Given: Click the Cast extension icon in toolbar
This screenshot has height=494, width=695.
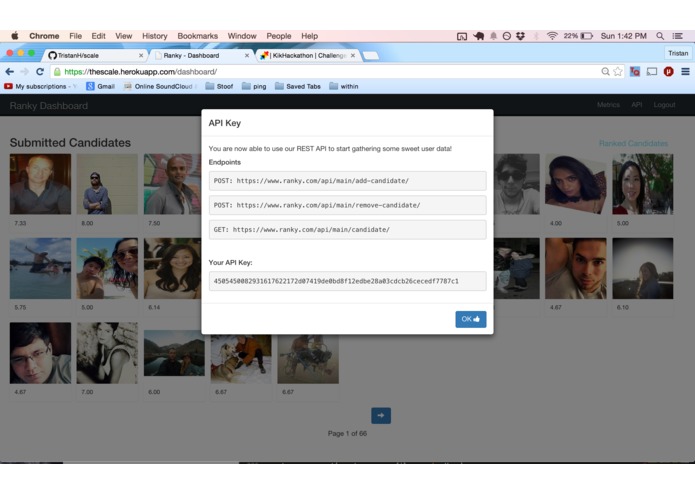Looking at the screenshot, I should [x=652, y=71].
